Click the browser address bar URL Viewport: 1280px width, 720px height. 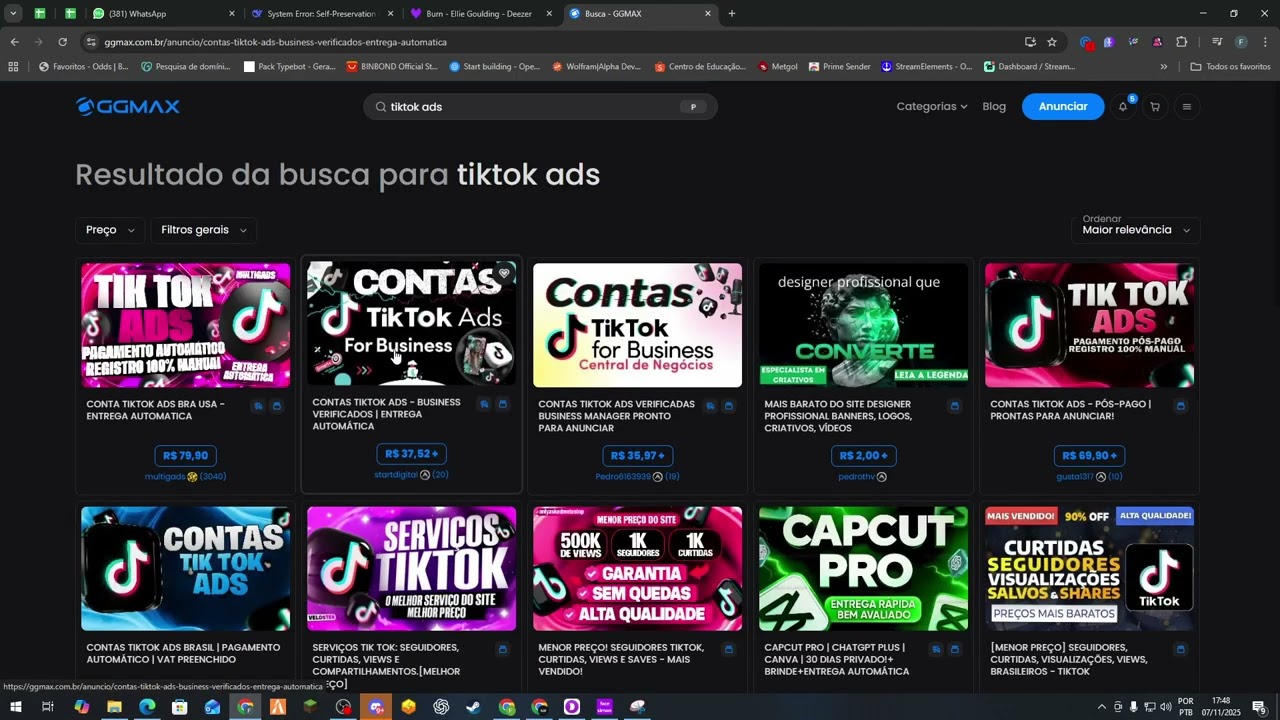click(x=275, y=42)
